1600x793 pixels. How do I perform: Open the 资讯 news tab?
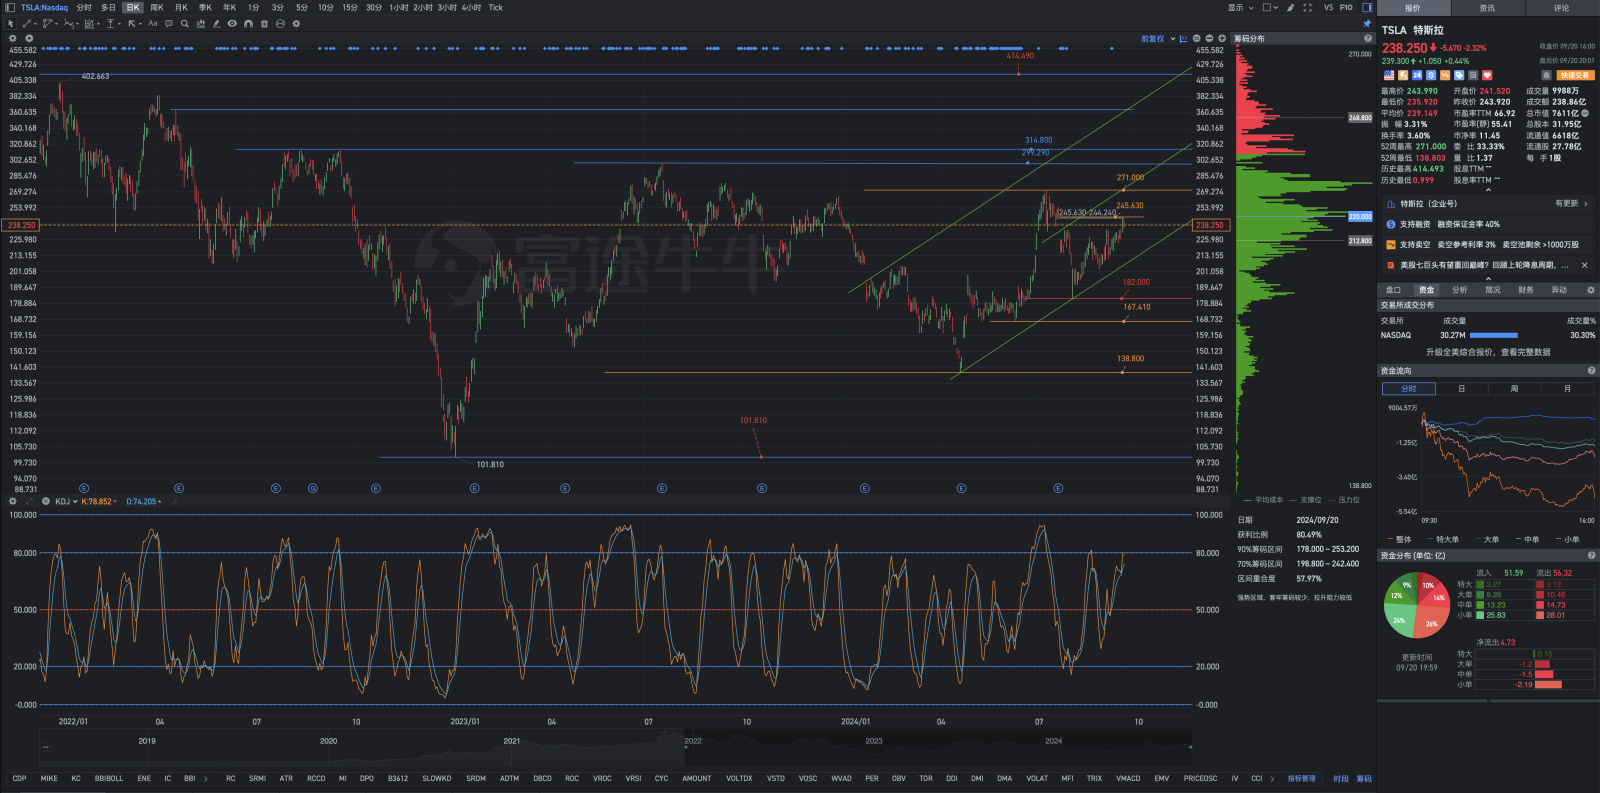tap(1487, 7)
